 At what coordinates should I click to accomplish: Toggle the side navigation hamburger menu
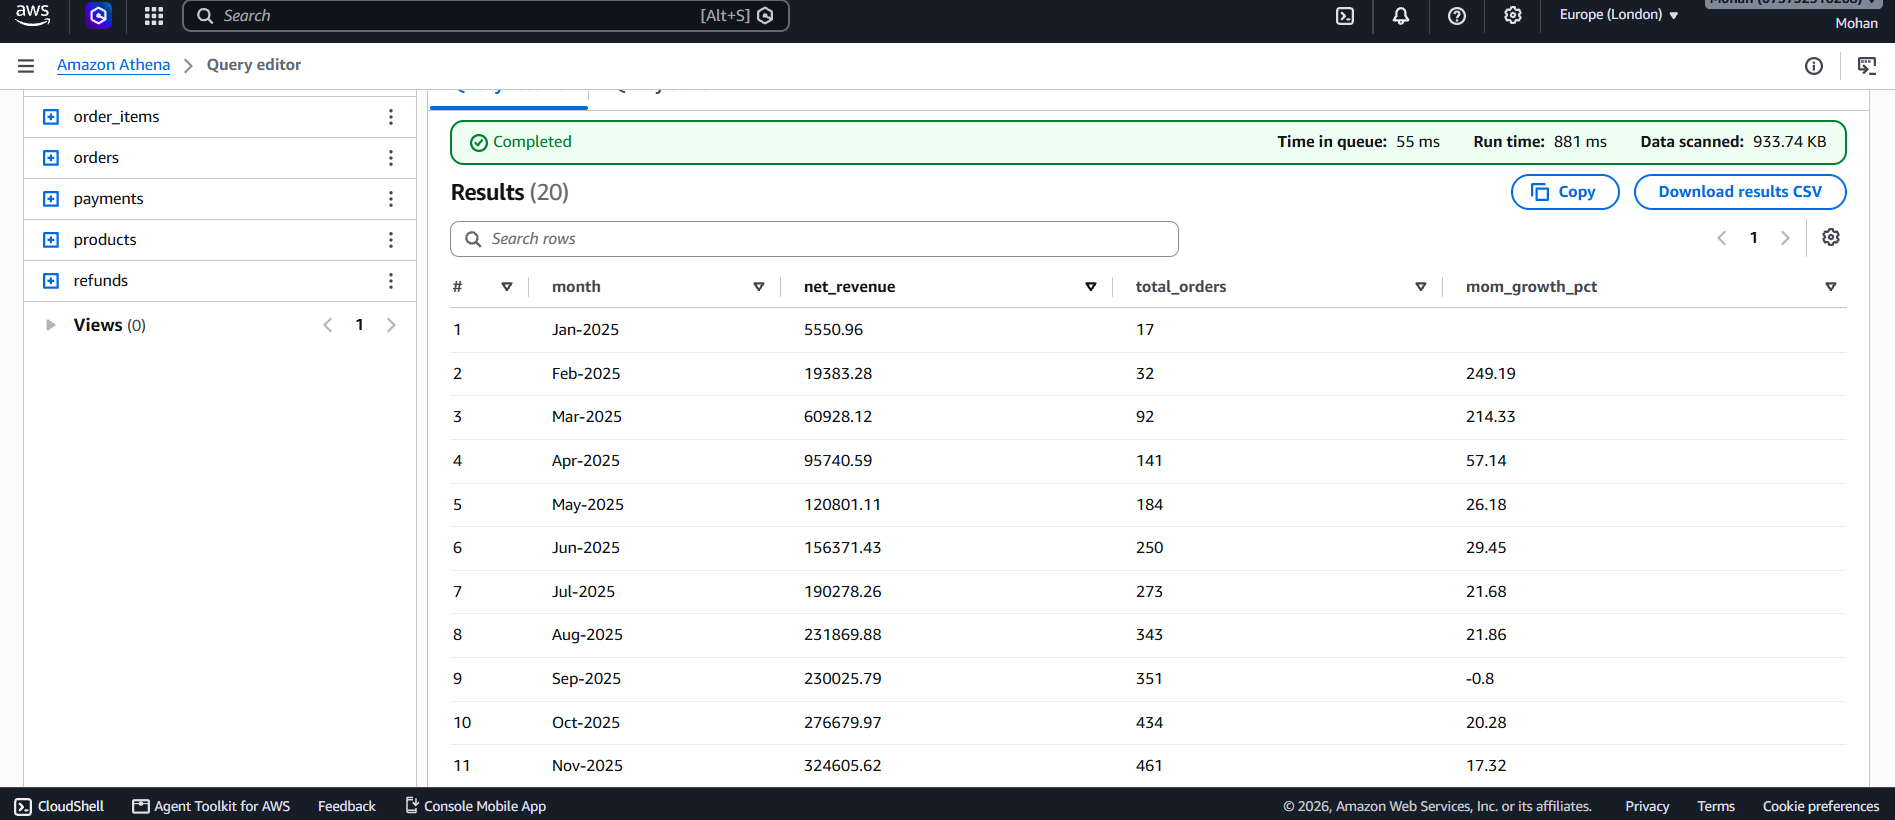(x=26, y=66)
